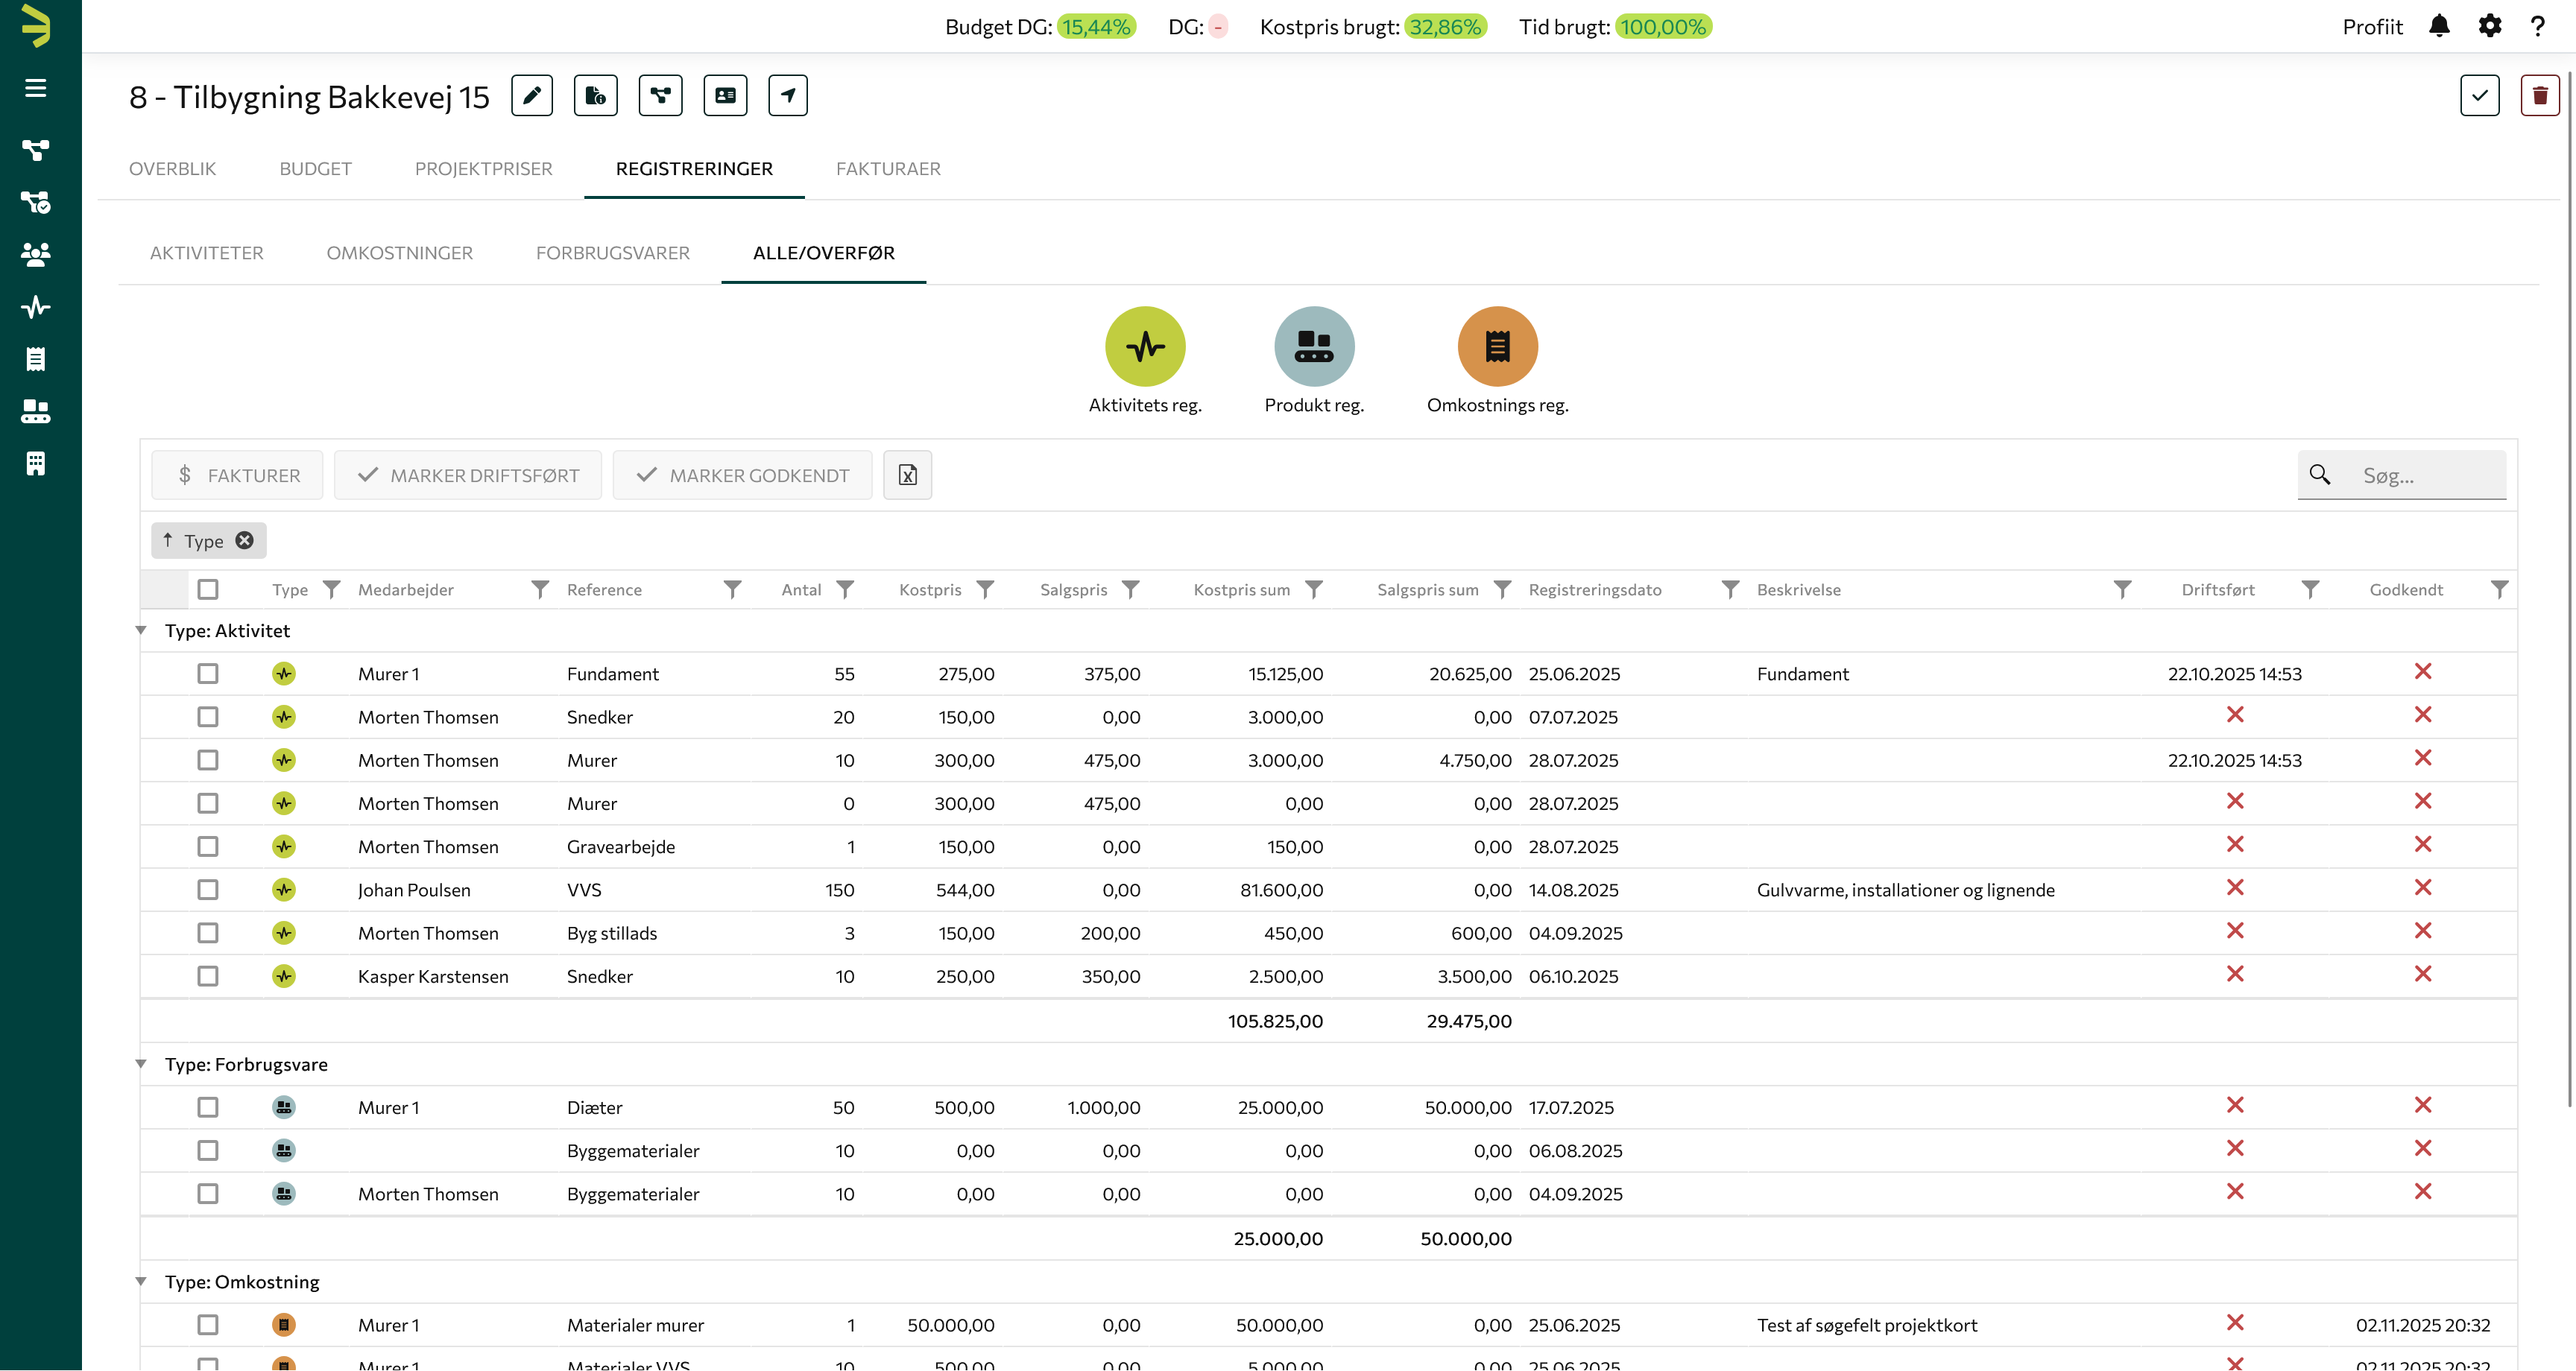Collapse the Type: Forbrugsvare group
This screenshot has width=2576, height=1371.
tap(141, 1064)
